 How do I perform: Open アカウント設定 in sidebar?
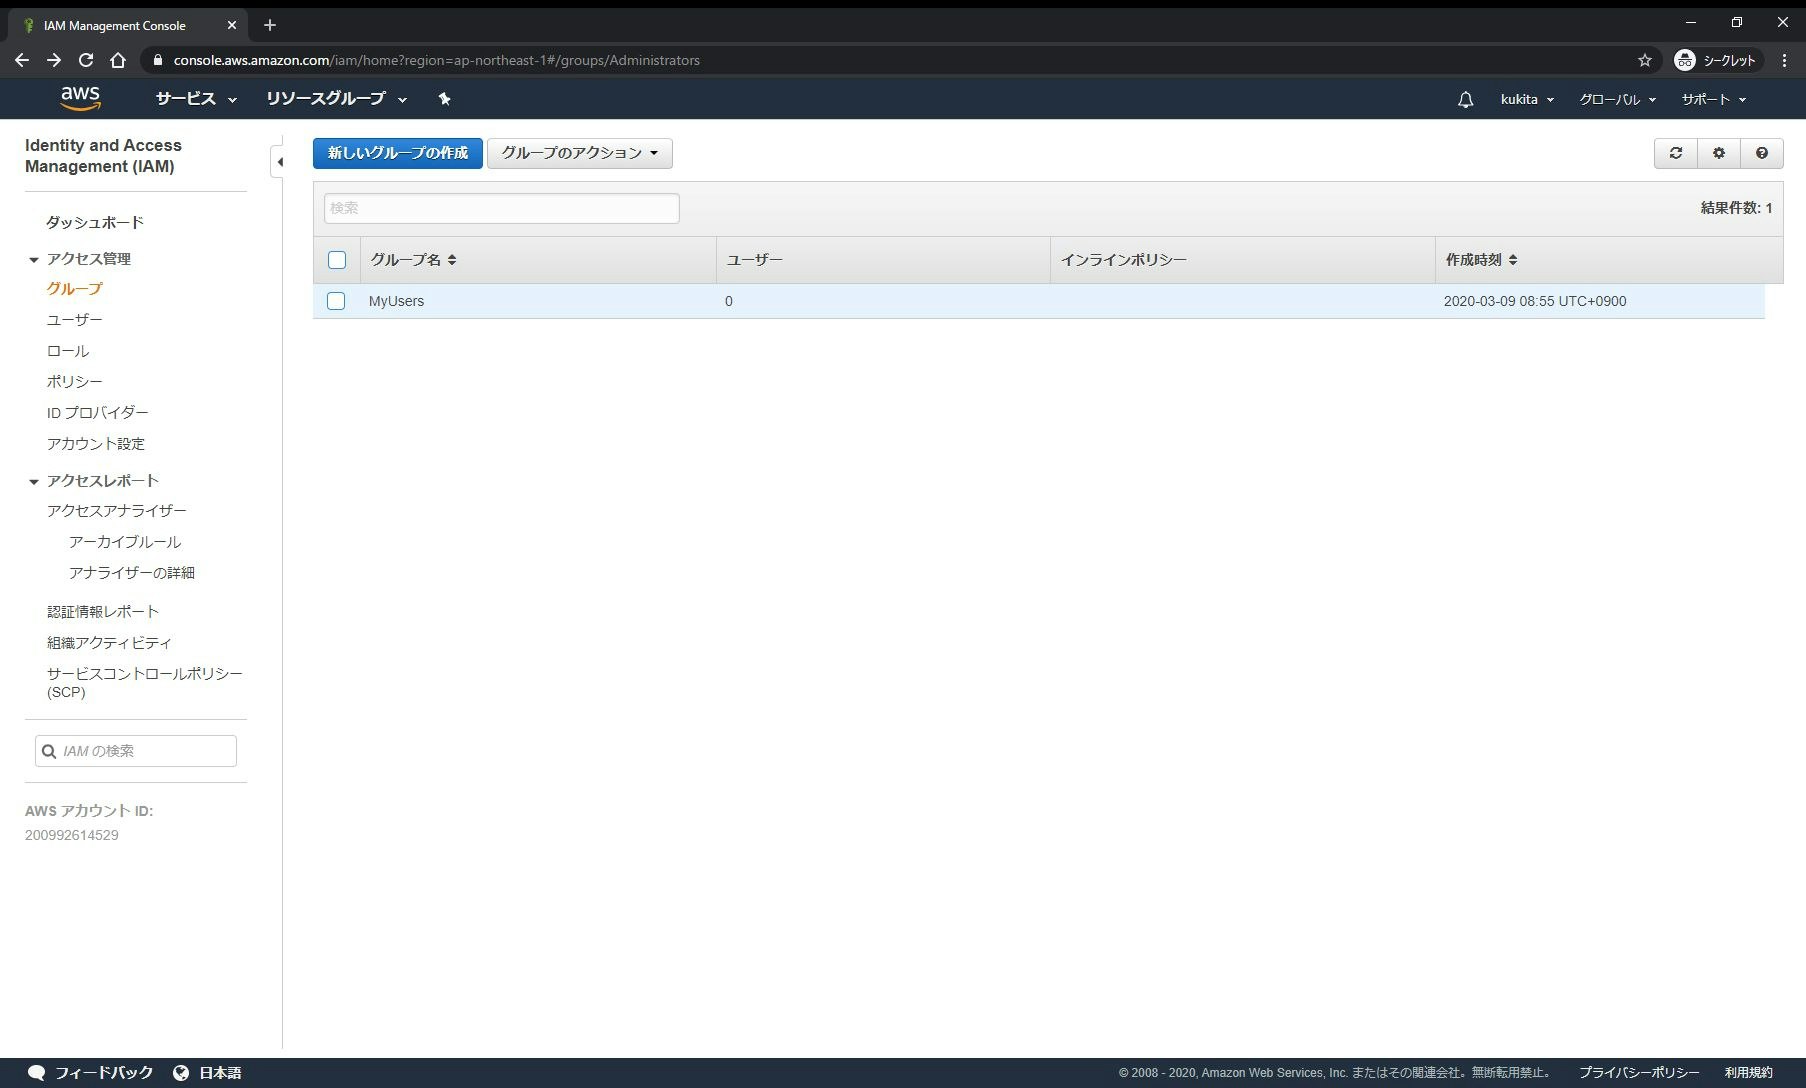[96, 444]
